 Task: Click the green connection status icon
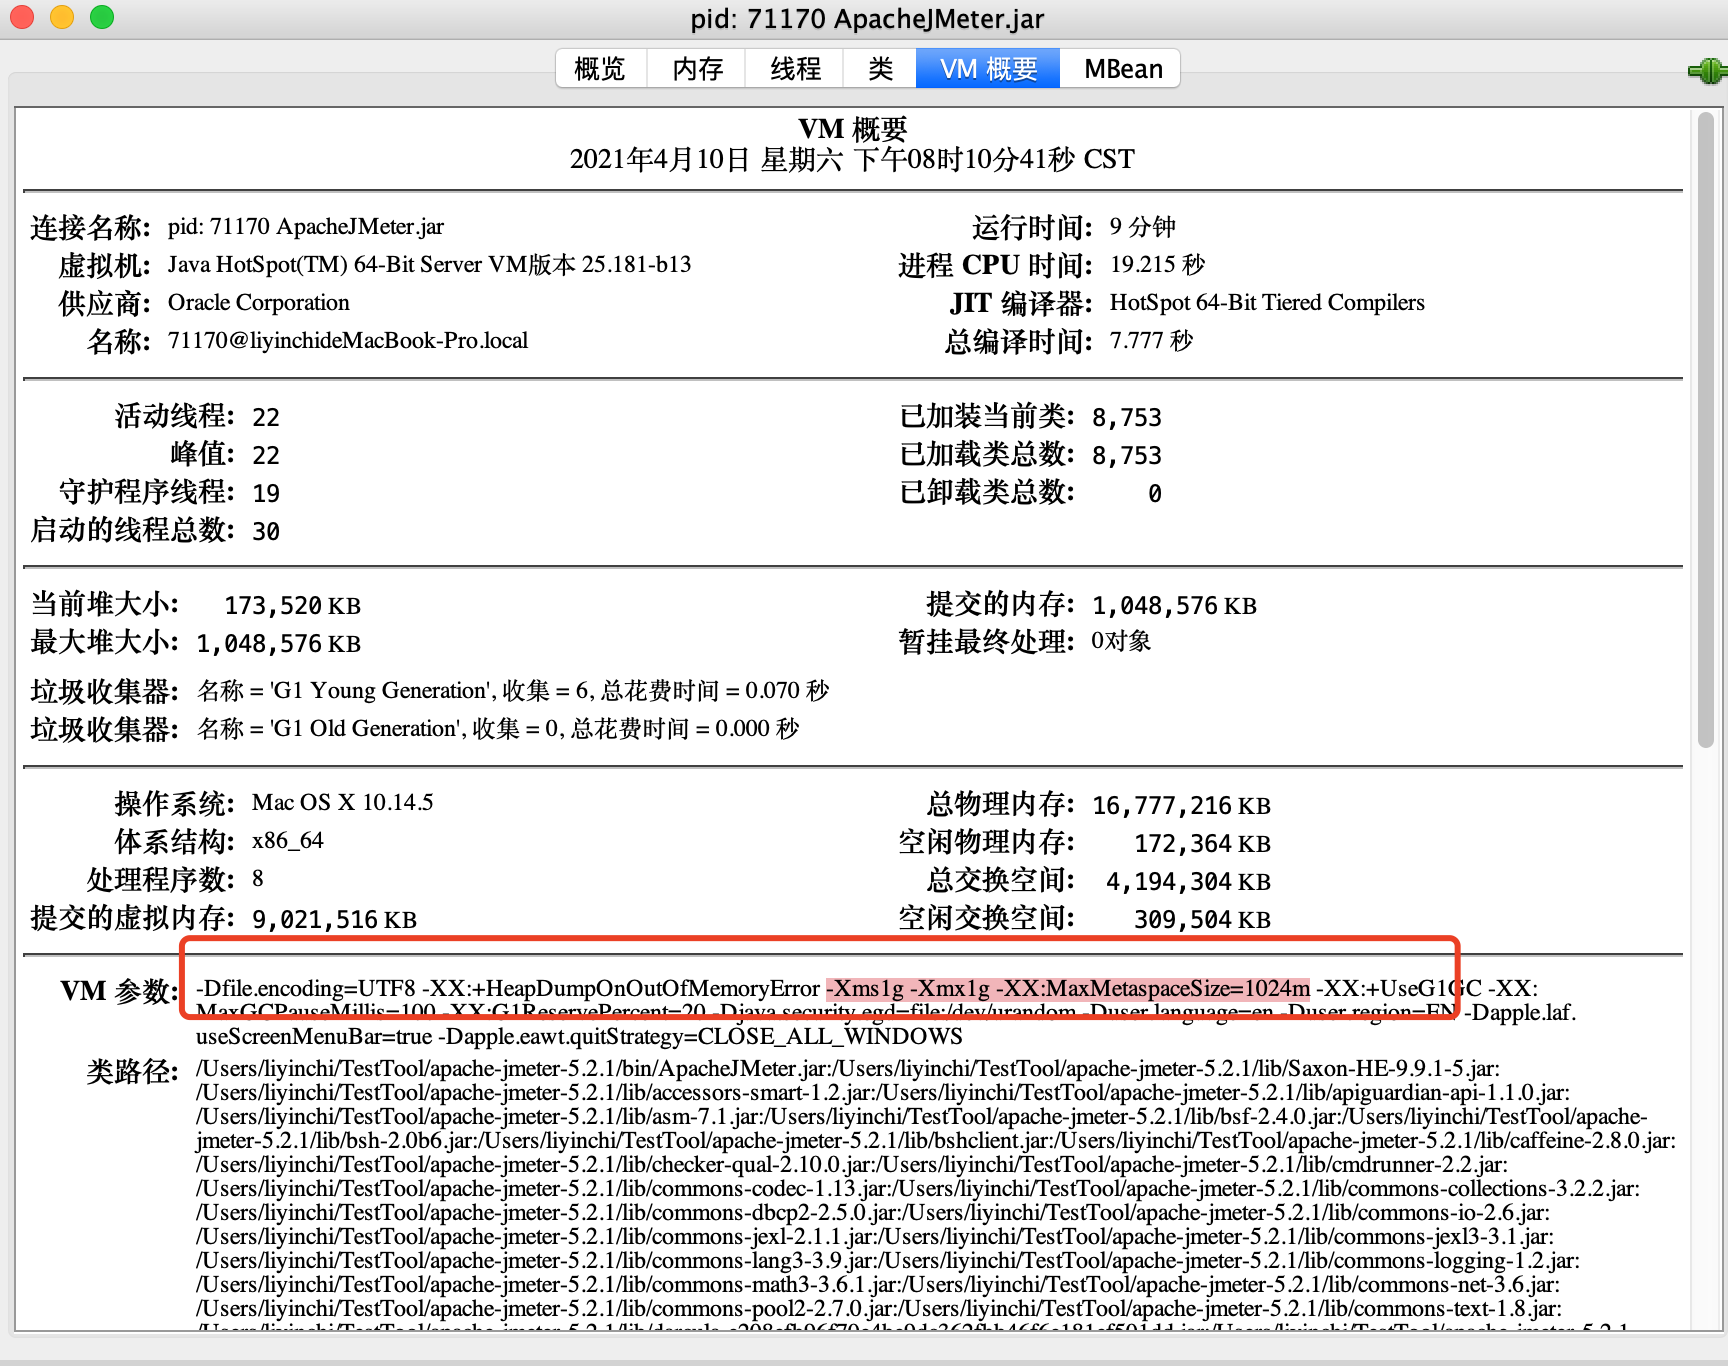pos(1707,71)
